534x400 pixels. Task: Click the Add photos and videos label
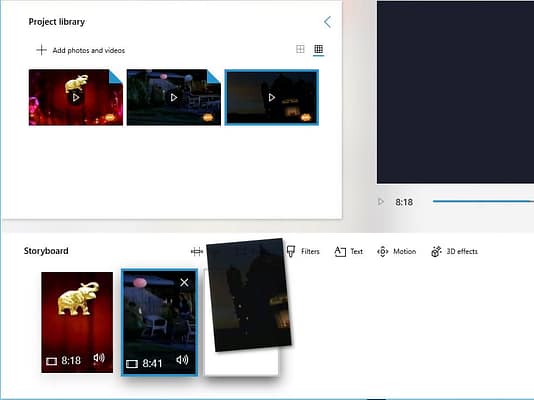point(89,50)
